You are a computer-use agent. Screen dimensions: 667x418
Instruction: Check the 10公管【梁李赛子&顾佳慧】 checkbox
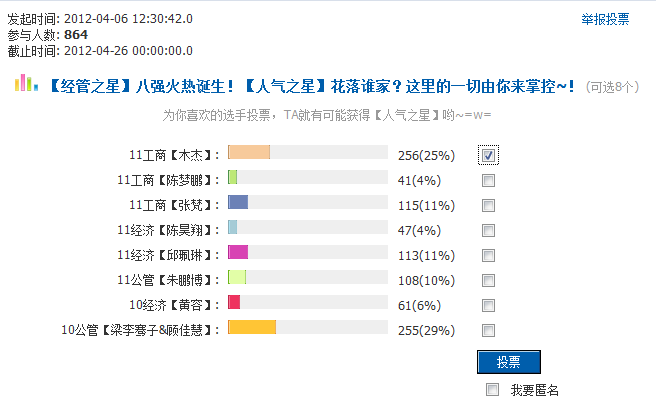tap(488, 330)
